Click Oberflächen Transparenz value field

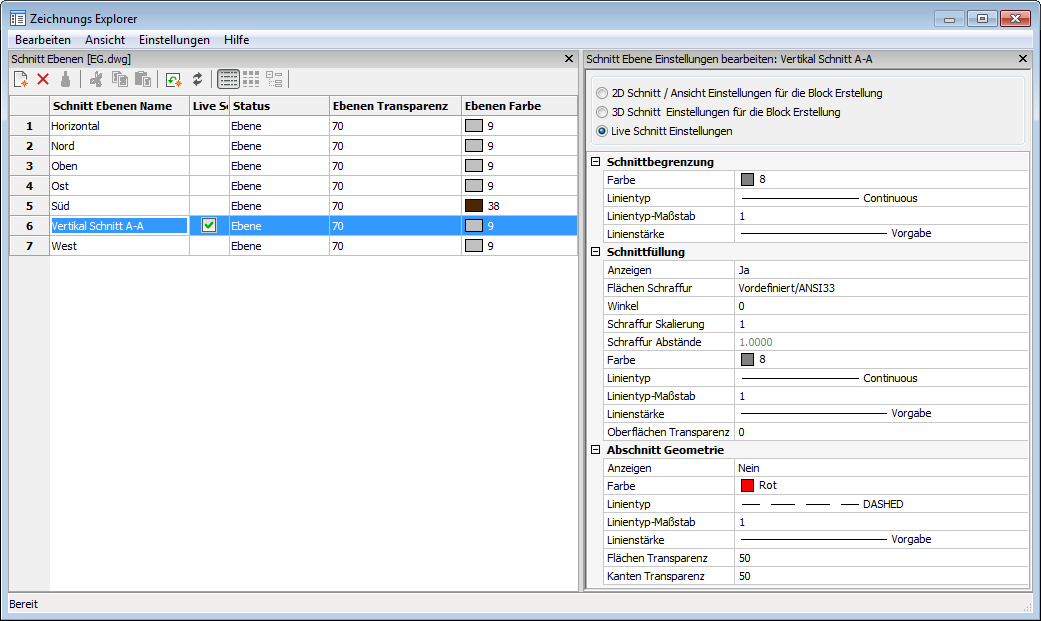coord(881,432)
